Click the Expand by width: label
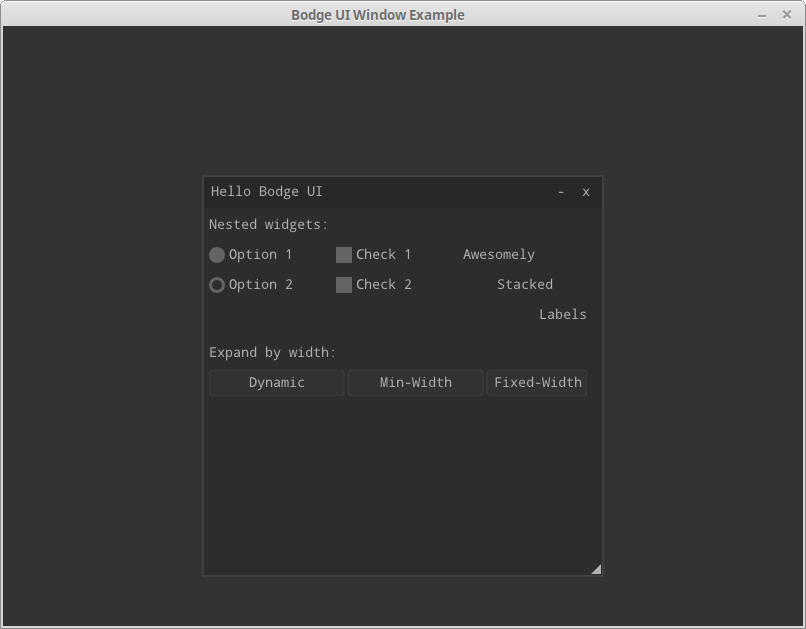The height and width of the screenshot is (629, 806). (272, 353)
